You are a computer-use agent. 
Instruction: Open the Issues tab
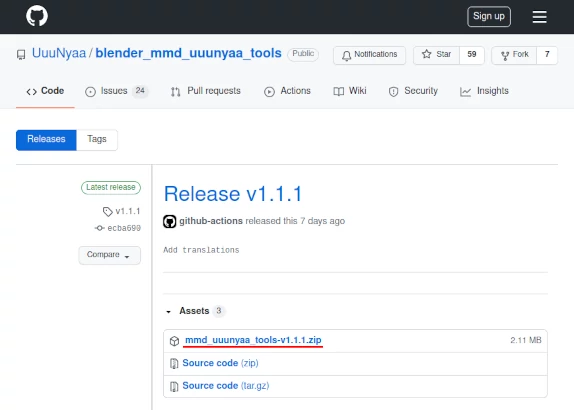[116, 91]
